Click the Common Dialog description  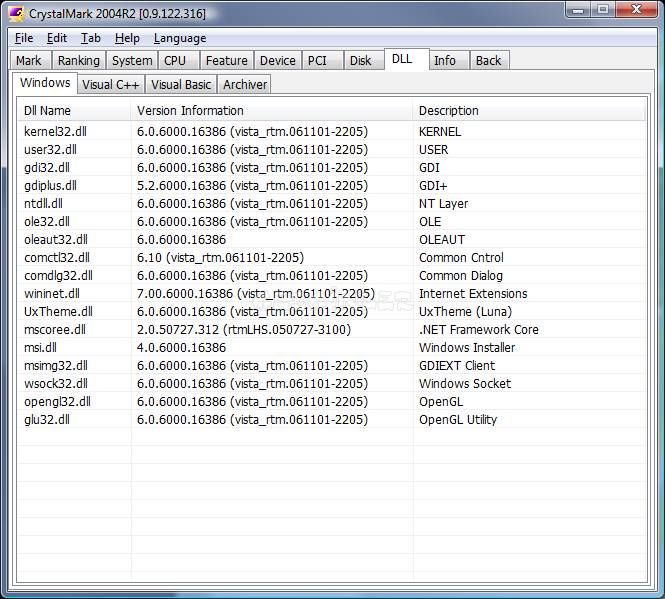click(461, 276)
